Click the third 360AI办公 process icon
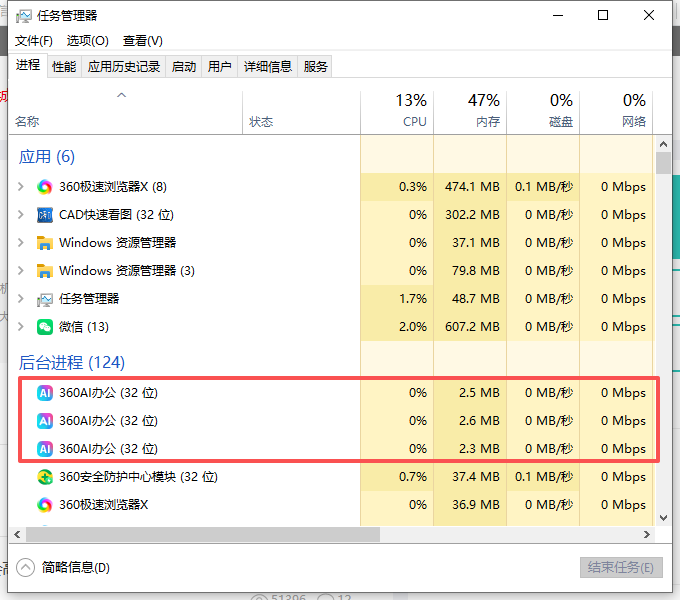The image size is (680, 600). tap(45, 449)
